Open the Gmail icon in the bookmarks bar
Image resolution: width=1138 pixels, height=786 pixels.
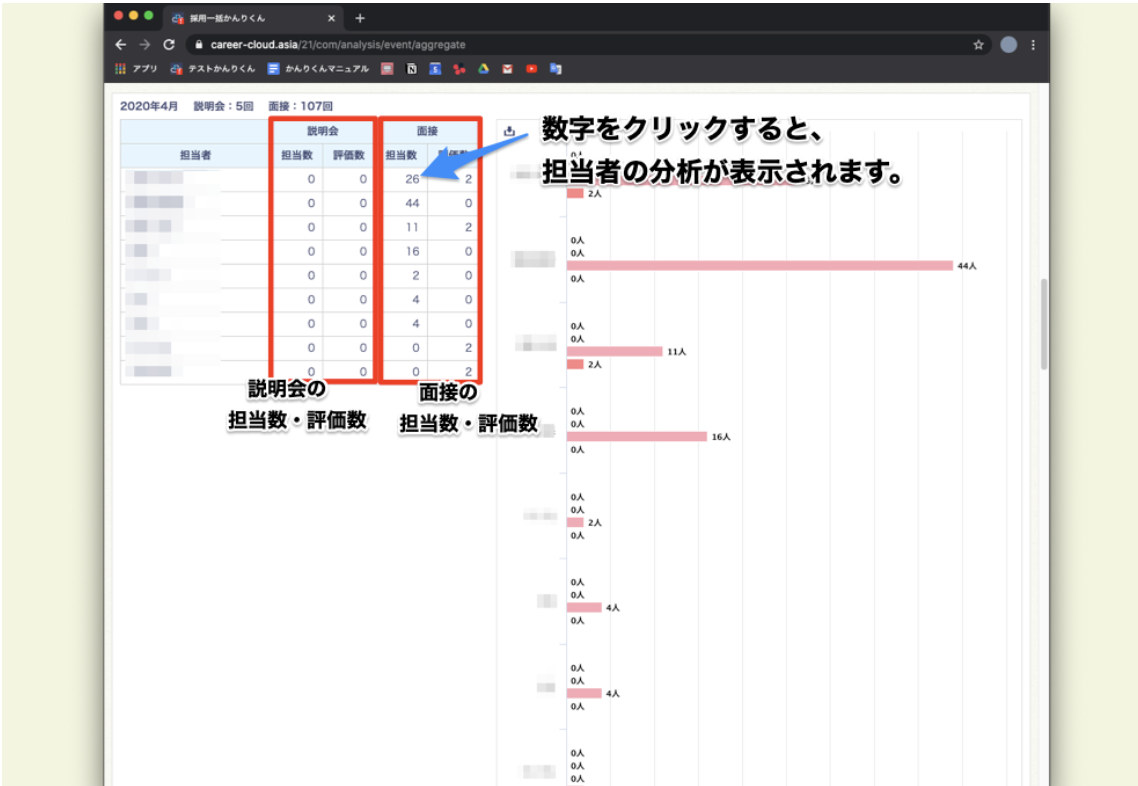[507, 69]
